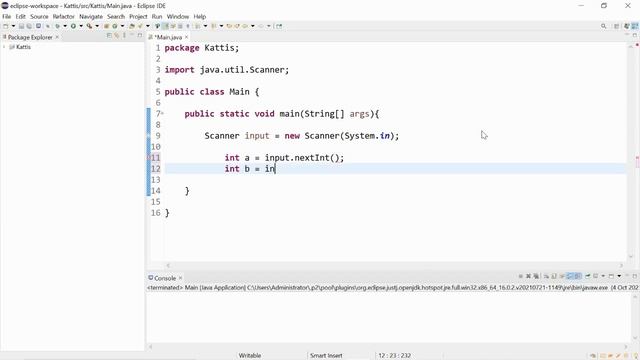Toggle Scroll Lock in Console
Viewport: 640px width, 360px height.
click(554, 276)
